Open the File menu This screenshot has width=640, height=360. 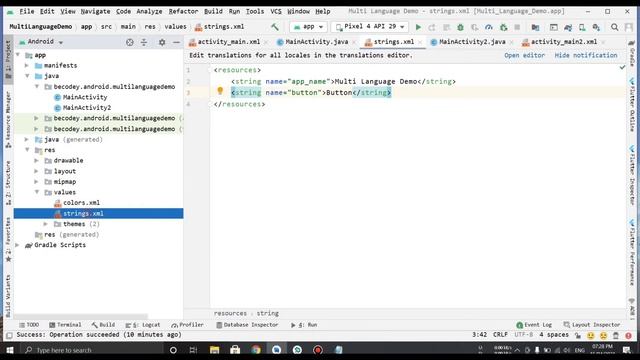[27, 11]
